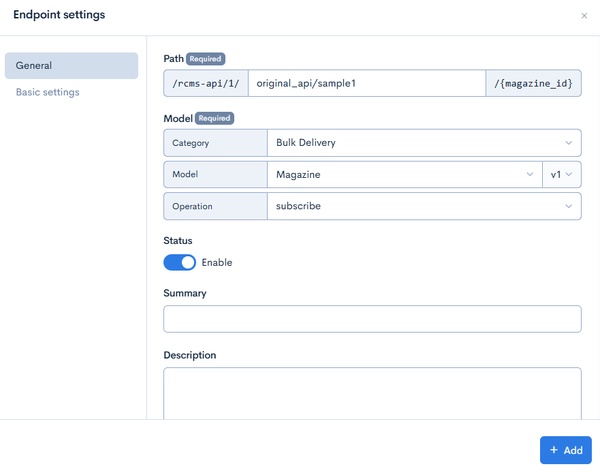
Task: Open the Magazine model dropdown
Action: pyautogui.click(x=404, y=175)
